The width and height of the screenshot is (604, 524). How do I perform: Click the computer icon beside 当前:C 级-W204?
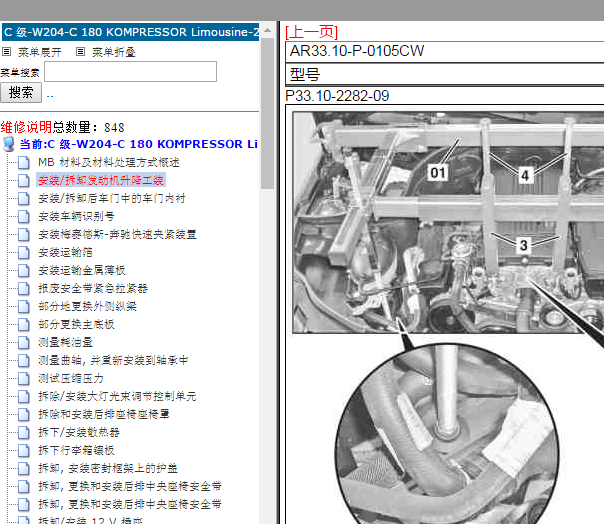pyautogui.click(x=9, y=144)
